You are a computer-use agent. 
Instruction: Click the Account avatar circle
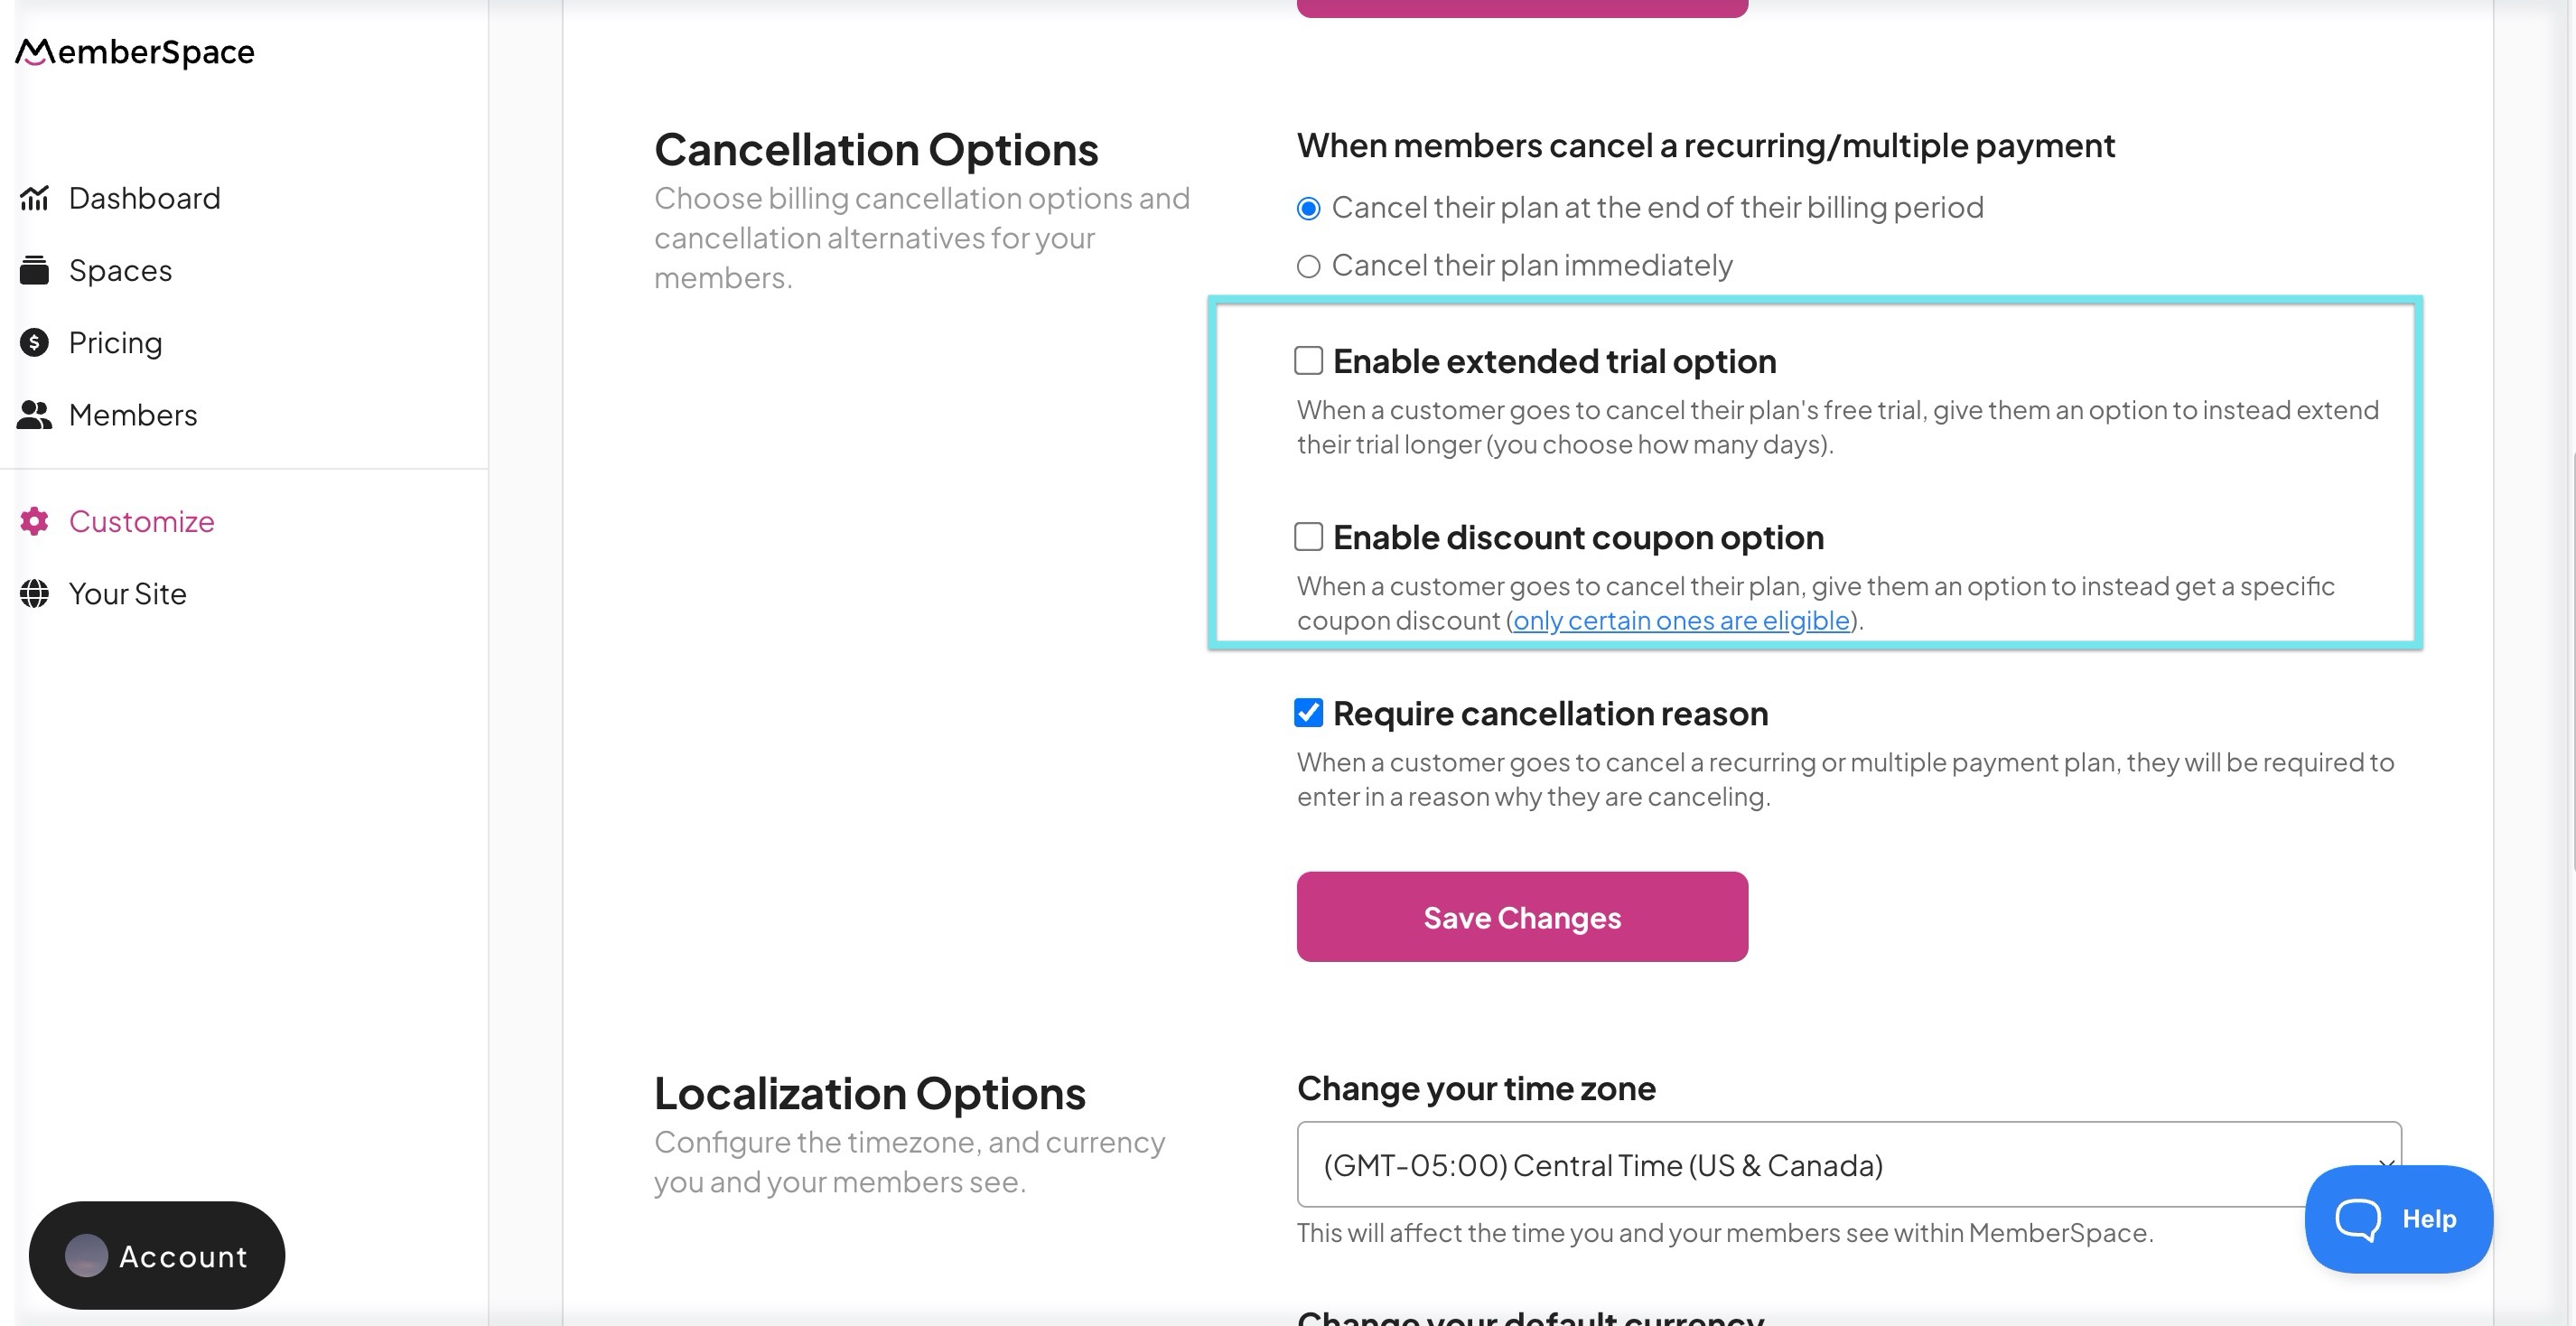(86, 1256)
